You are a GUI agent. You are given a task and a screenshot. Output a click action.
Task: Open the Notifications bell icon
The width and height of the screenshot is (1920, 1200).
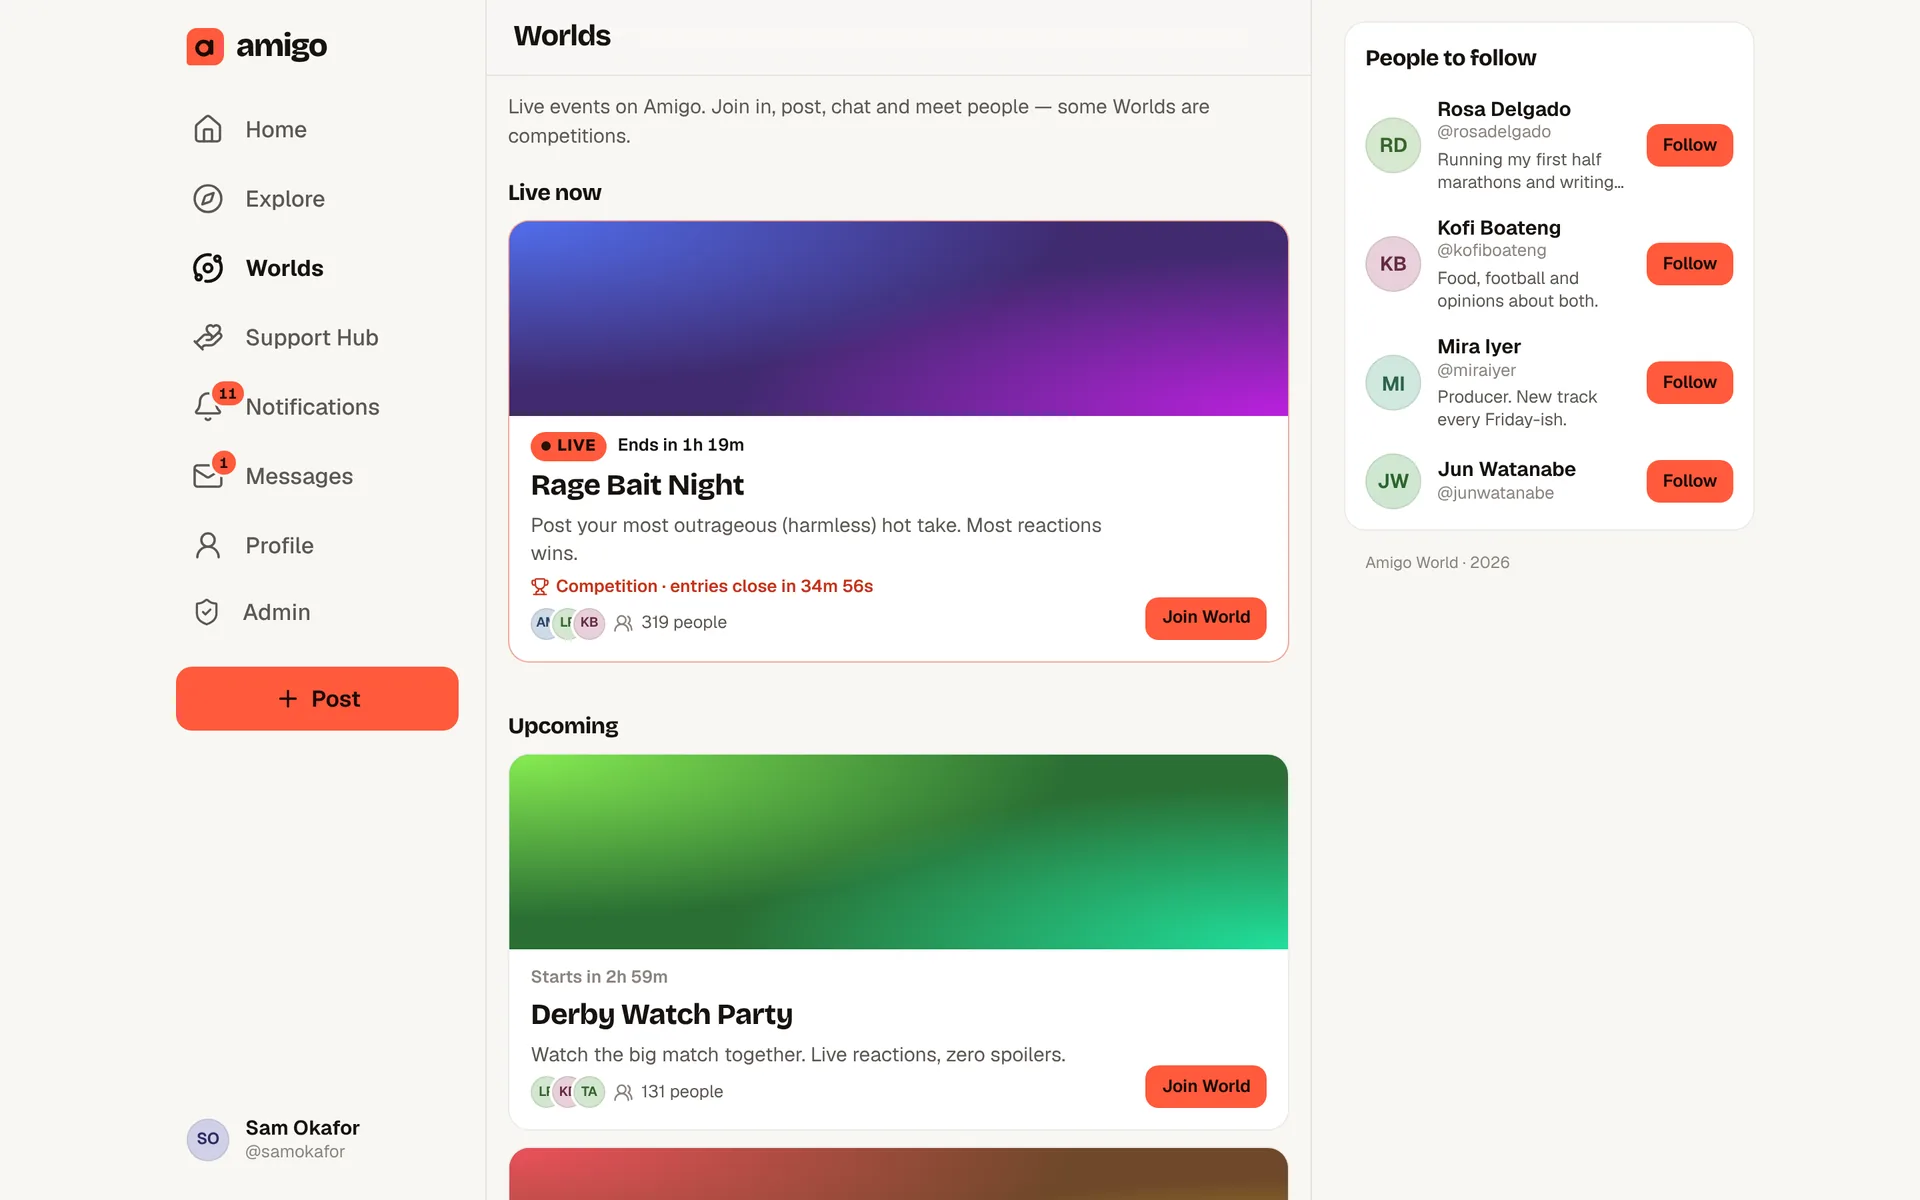[208, 406]
